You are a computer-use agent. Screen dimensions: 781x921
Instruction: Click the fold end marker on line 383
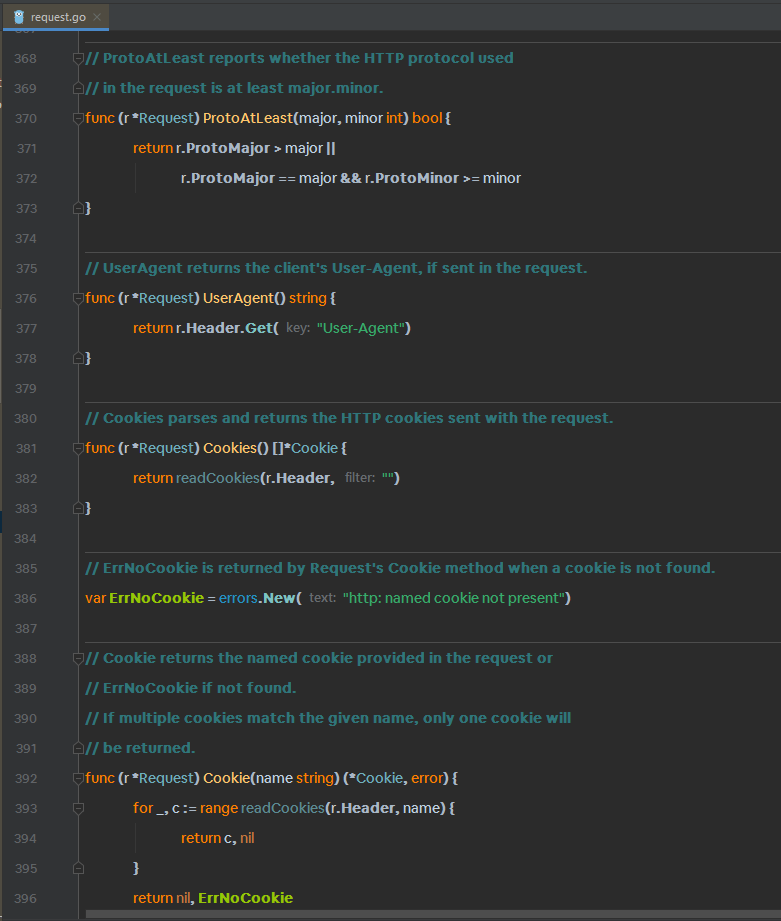click(78, 508)
